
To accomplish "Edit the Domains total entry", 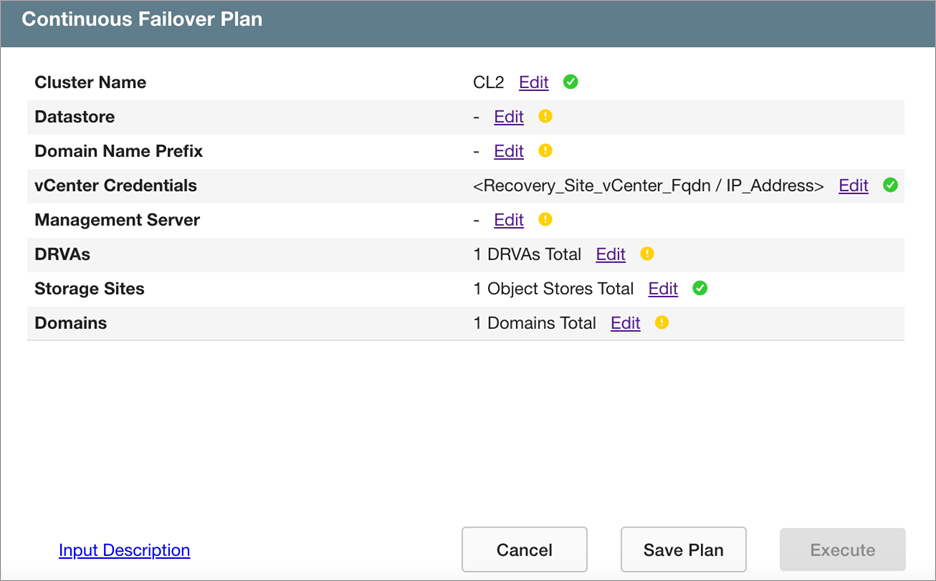I will pos(626,323).
